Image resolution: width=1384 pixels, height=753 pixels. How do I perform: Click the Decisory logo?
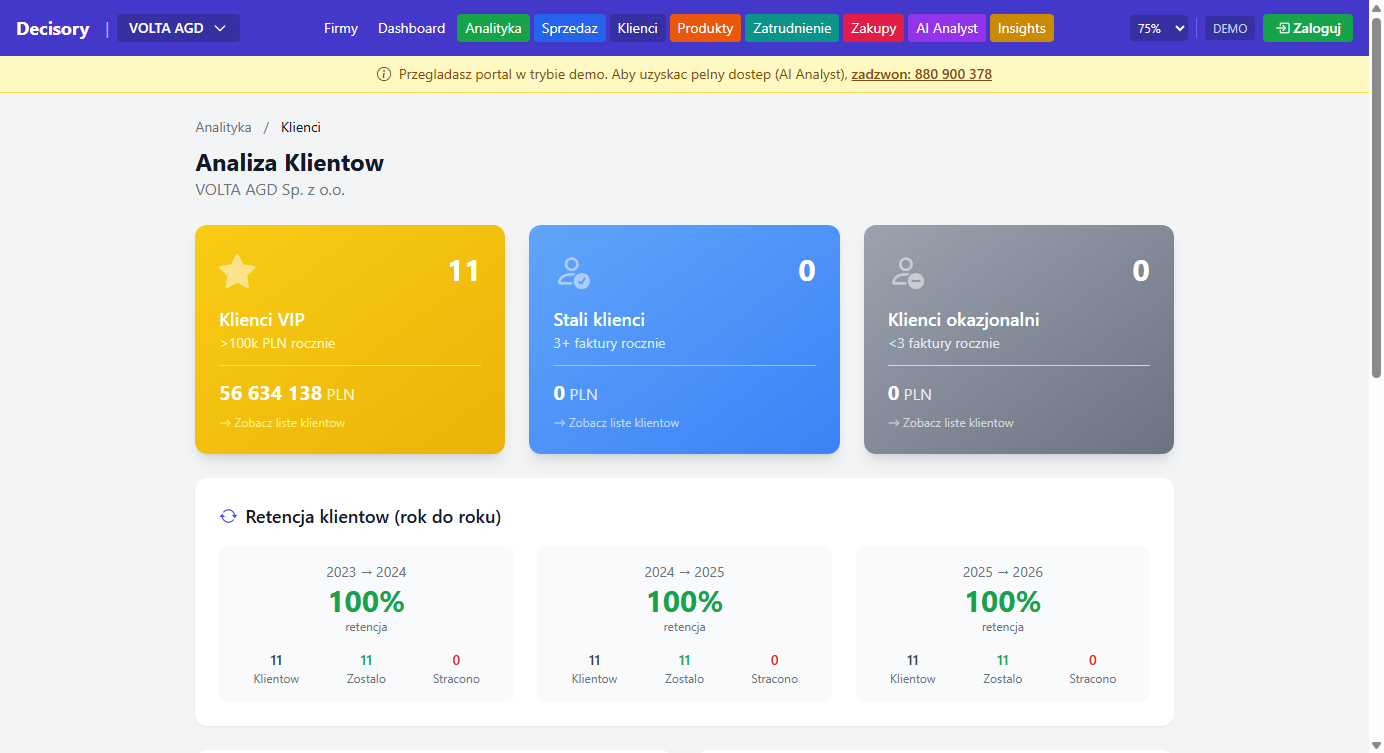[53, 29]
